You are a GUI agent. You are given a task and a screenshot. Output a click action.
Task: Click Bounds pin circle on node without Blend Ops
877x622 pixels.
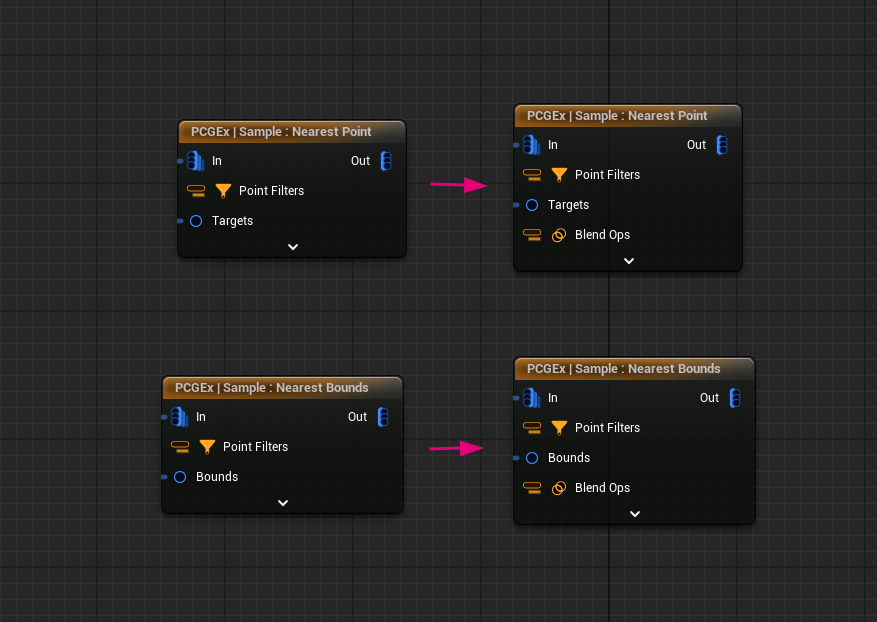point(180,477)
